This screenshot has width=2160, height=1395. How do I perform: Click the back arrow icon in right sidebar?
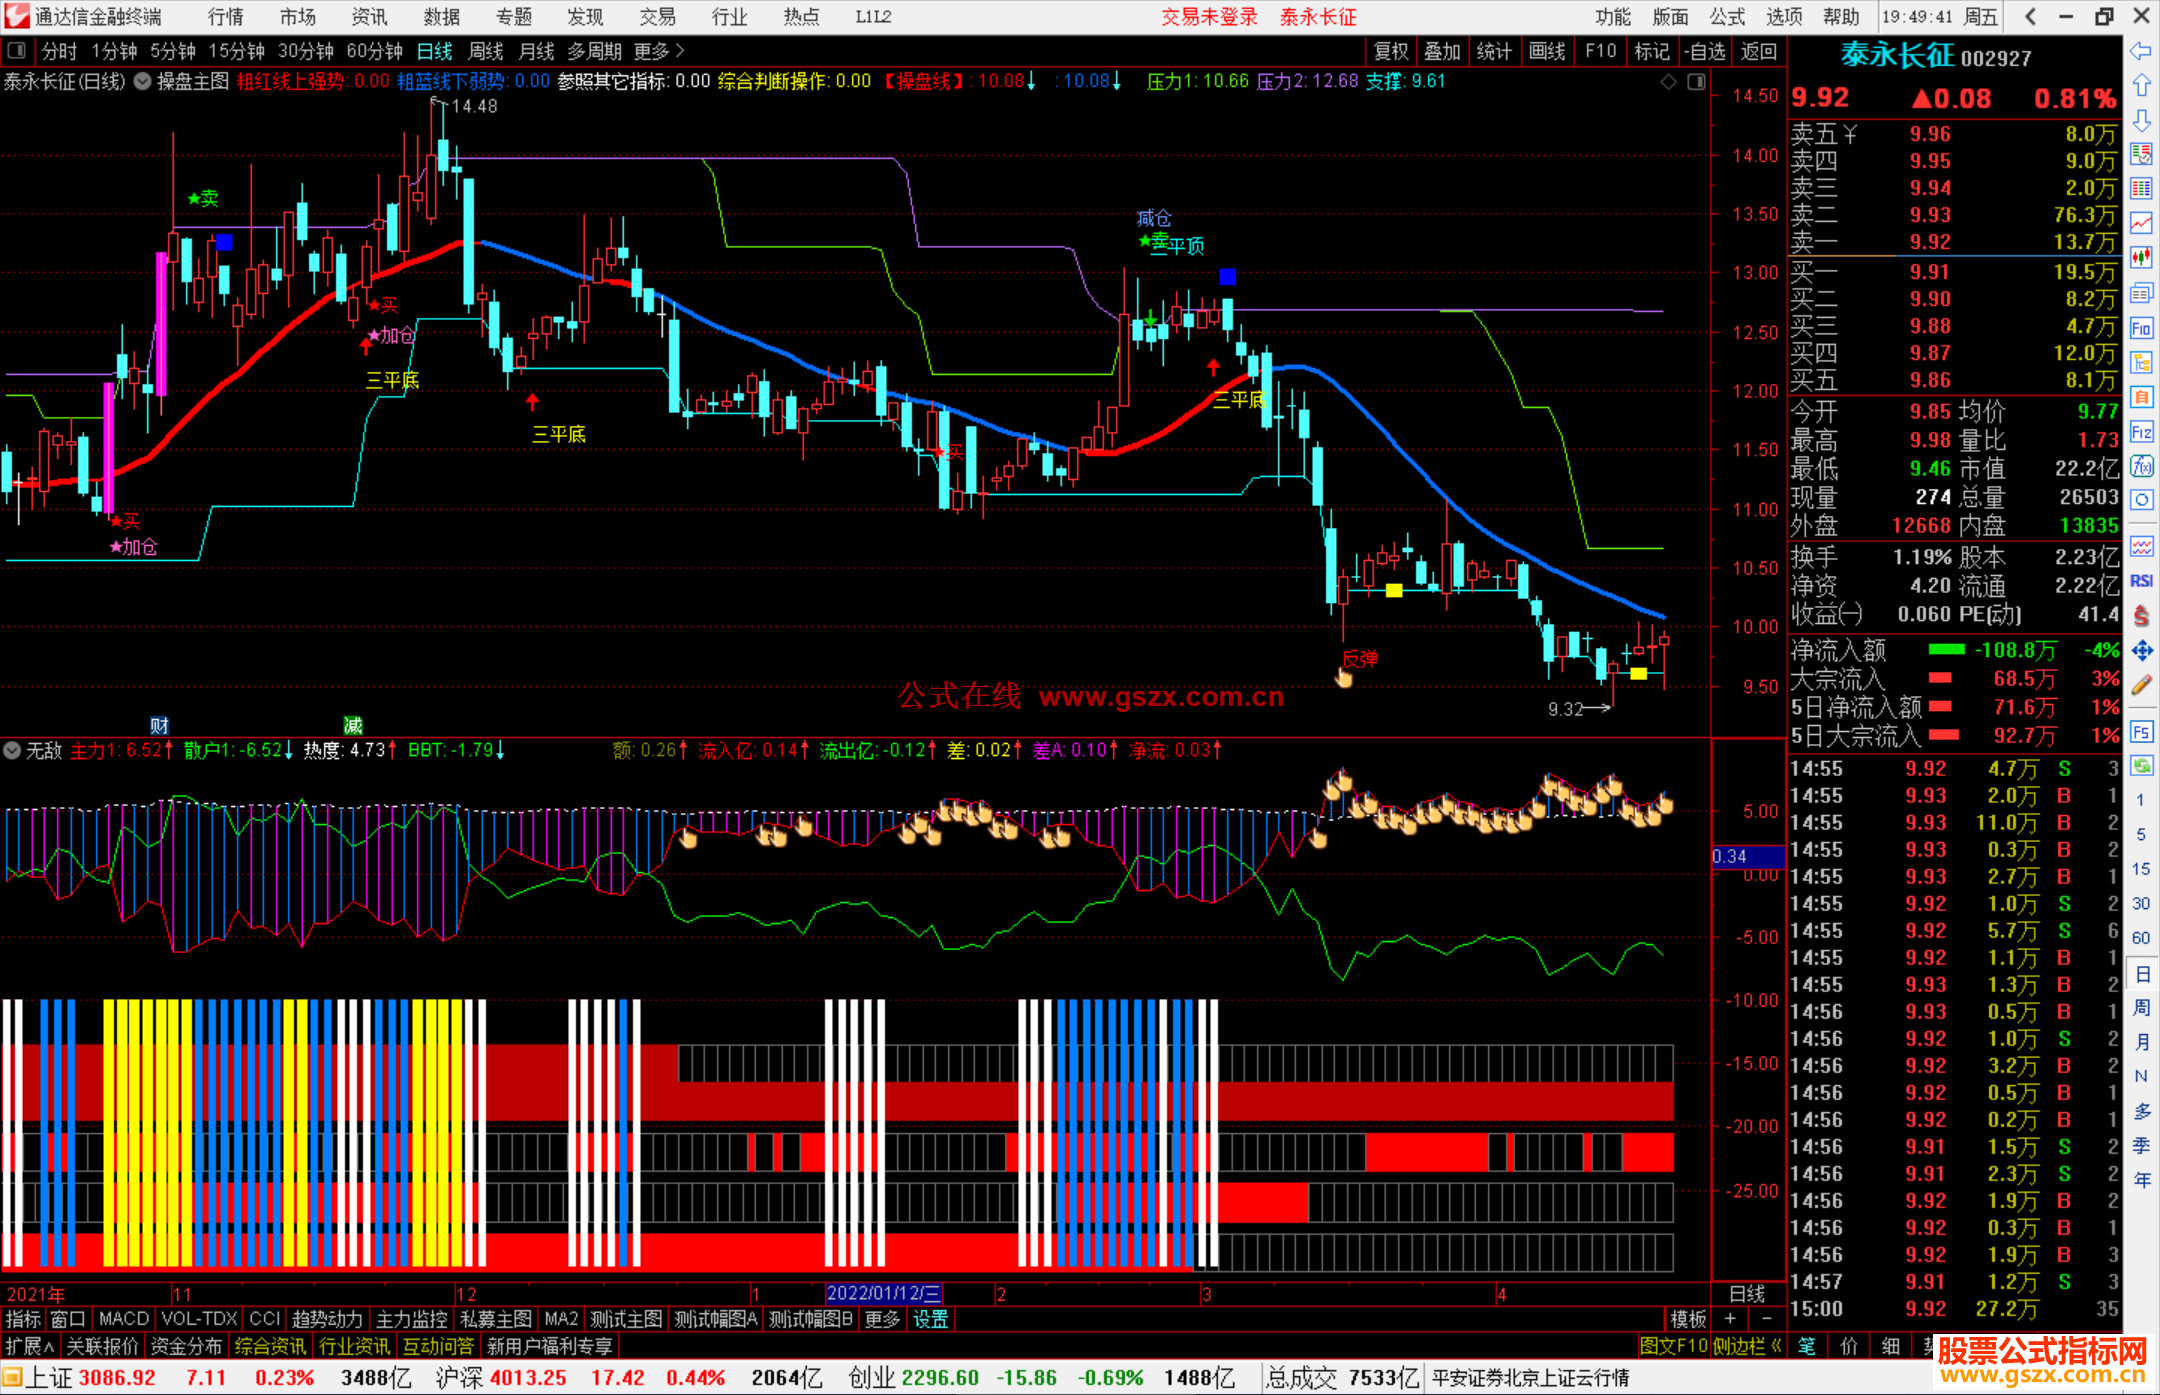click(2141, 52)
